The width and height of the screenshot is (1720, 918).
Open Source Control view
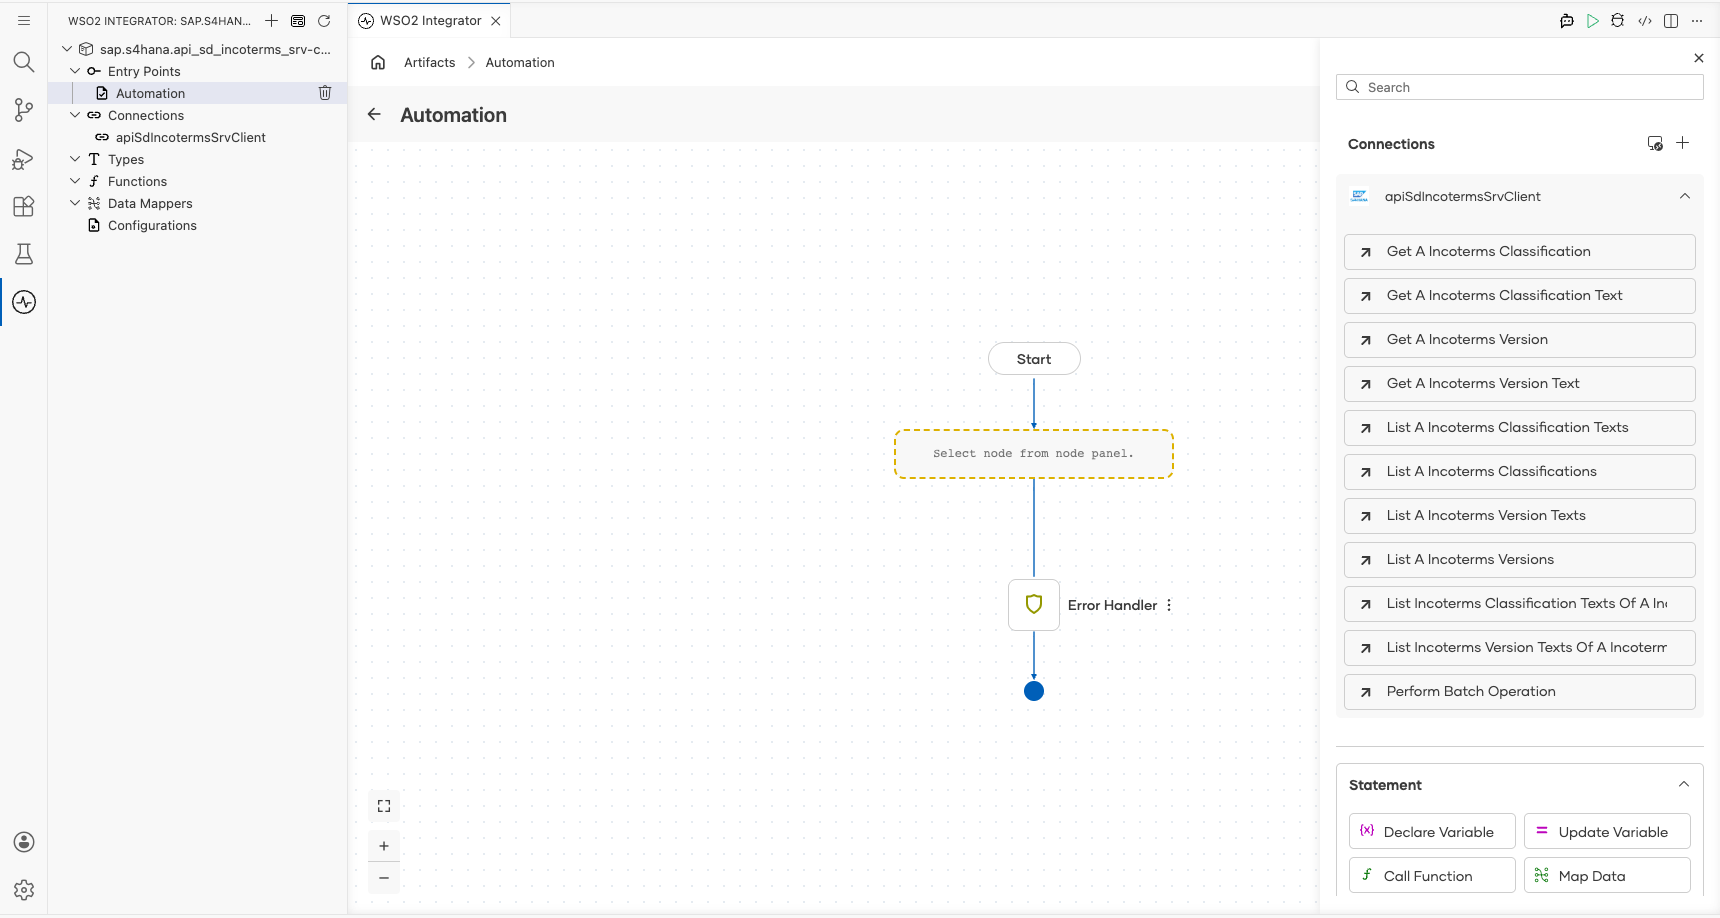24,110
